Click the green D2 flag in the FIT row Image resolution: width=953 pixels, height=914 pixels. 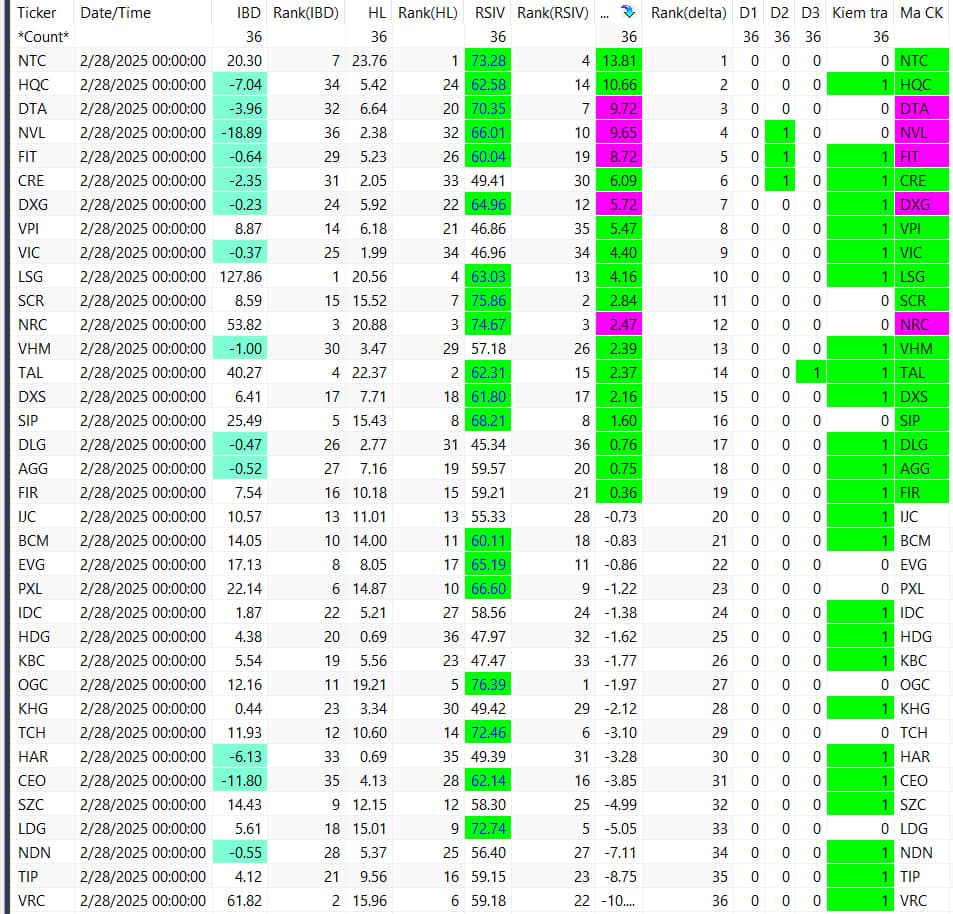click(x=780, y=157)
